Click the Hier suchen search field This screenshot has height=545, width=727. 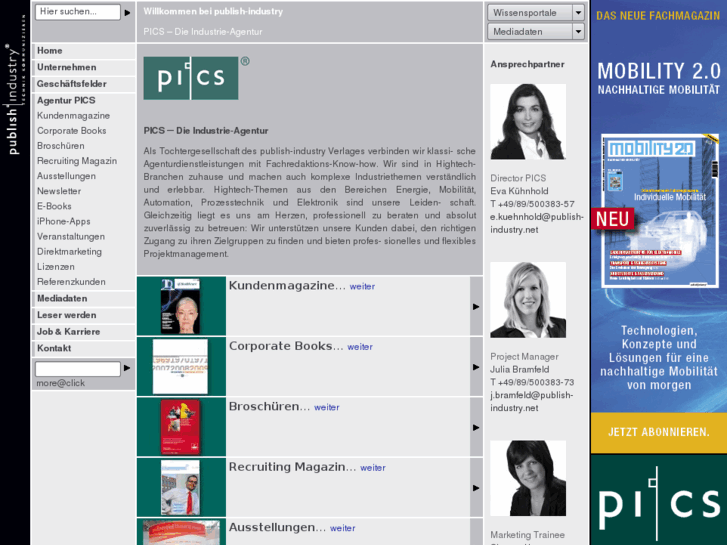click(78, 12)
